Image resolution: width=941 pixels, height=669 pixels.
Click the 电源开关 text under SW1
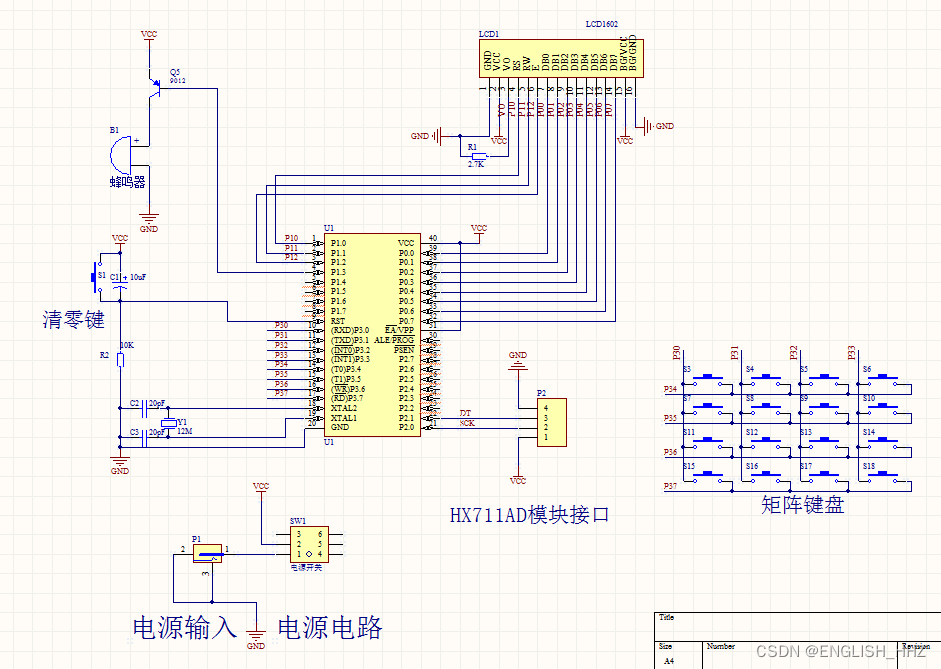(307, 567)
